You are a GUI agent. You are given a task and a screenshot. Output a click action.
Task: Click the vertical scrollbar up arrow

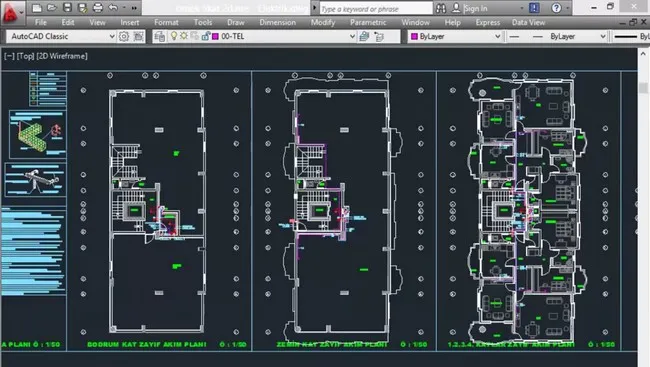pyautogui.click(x=643, y=54)
